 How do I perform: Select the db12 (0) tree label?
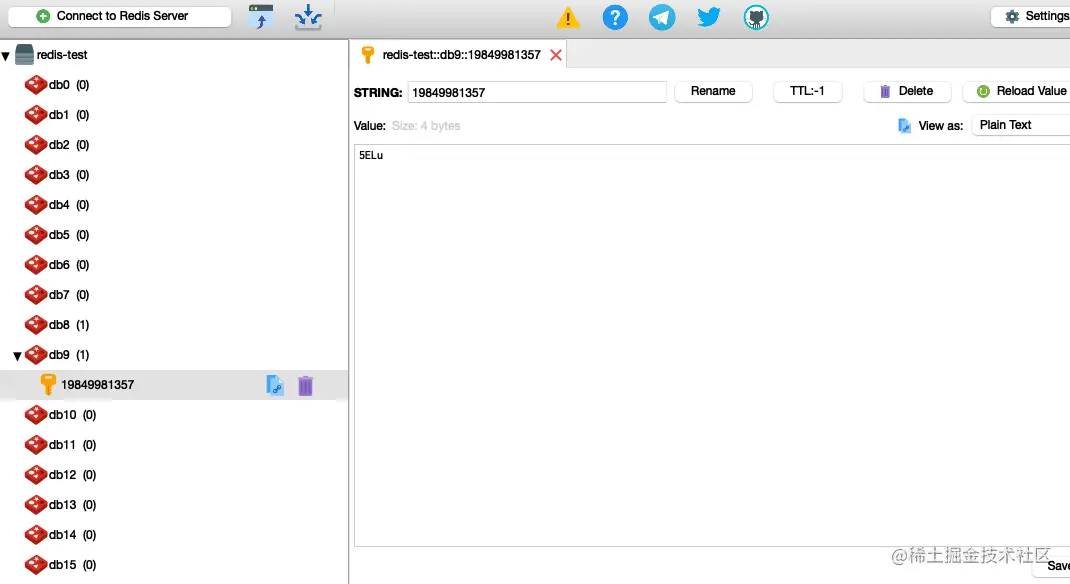point(72,475)
